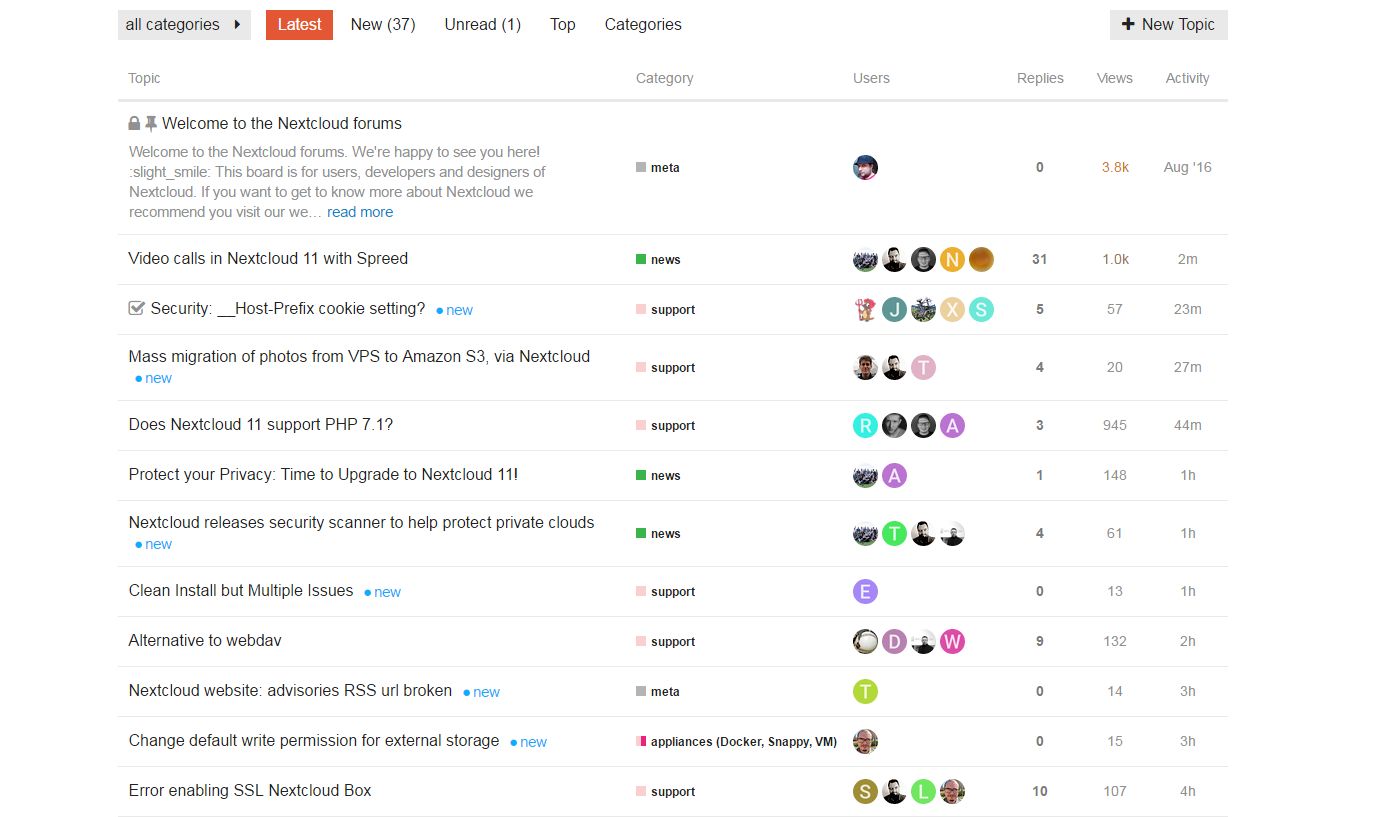Open Clean Install but Multiple Issues topic
This screenshot has width=1397, height=817.
tap(241, 591)
